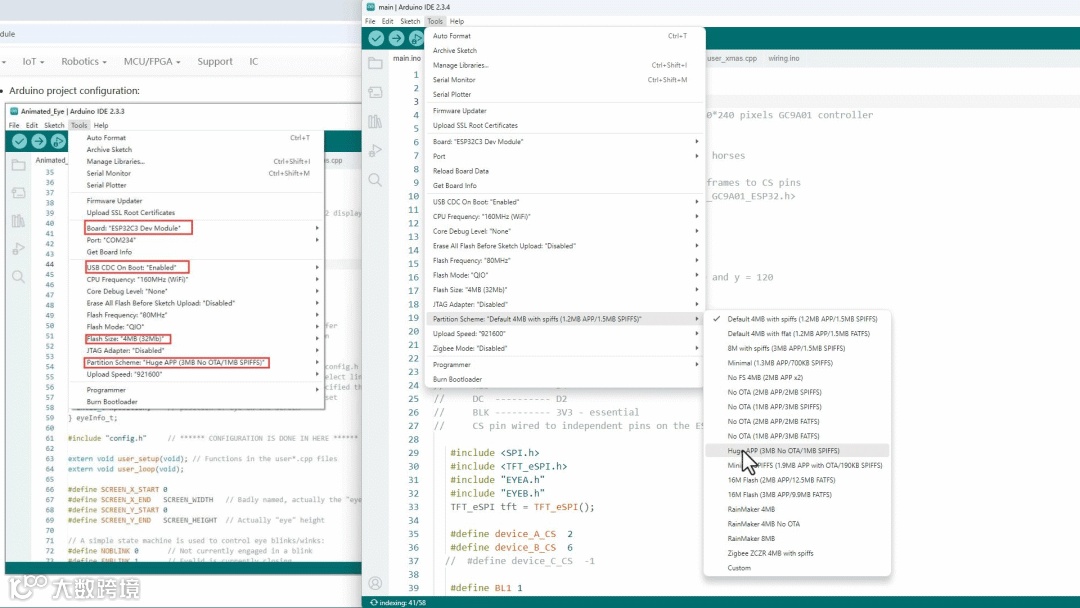Click Verify button in main Arduino IDE window
The image size is (1080, 608).
[x=376, y=38]
